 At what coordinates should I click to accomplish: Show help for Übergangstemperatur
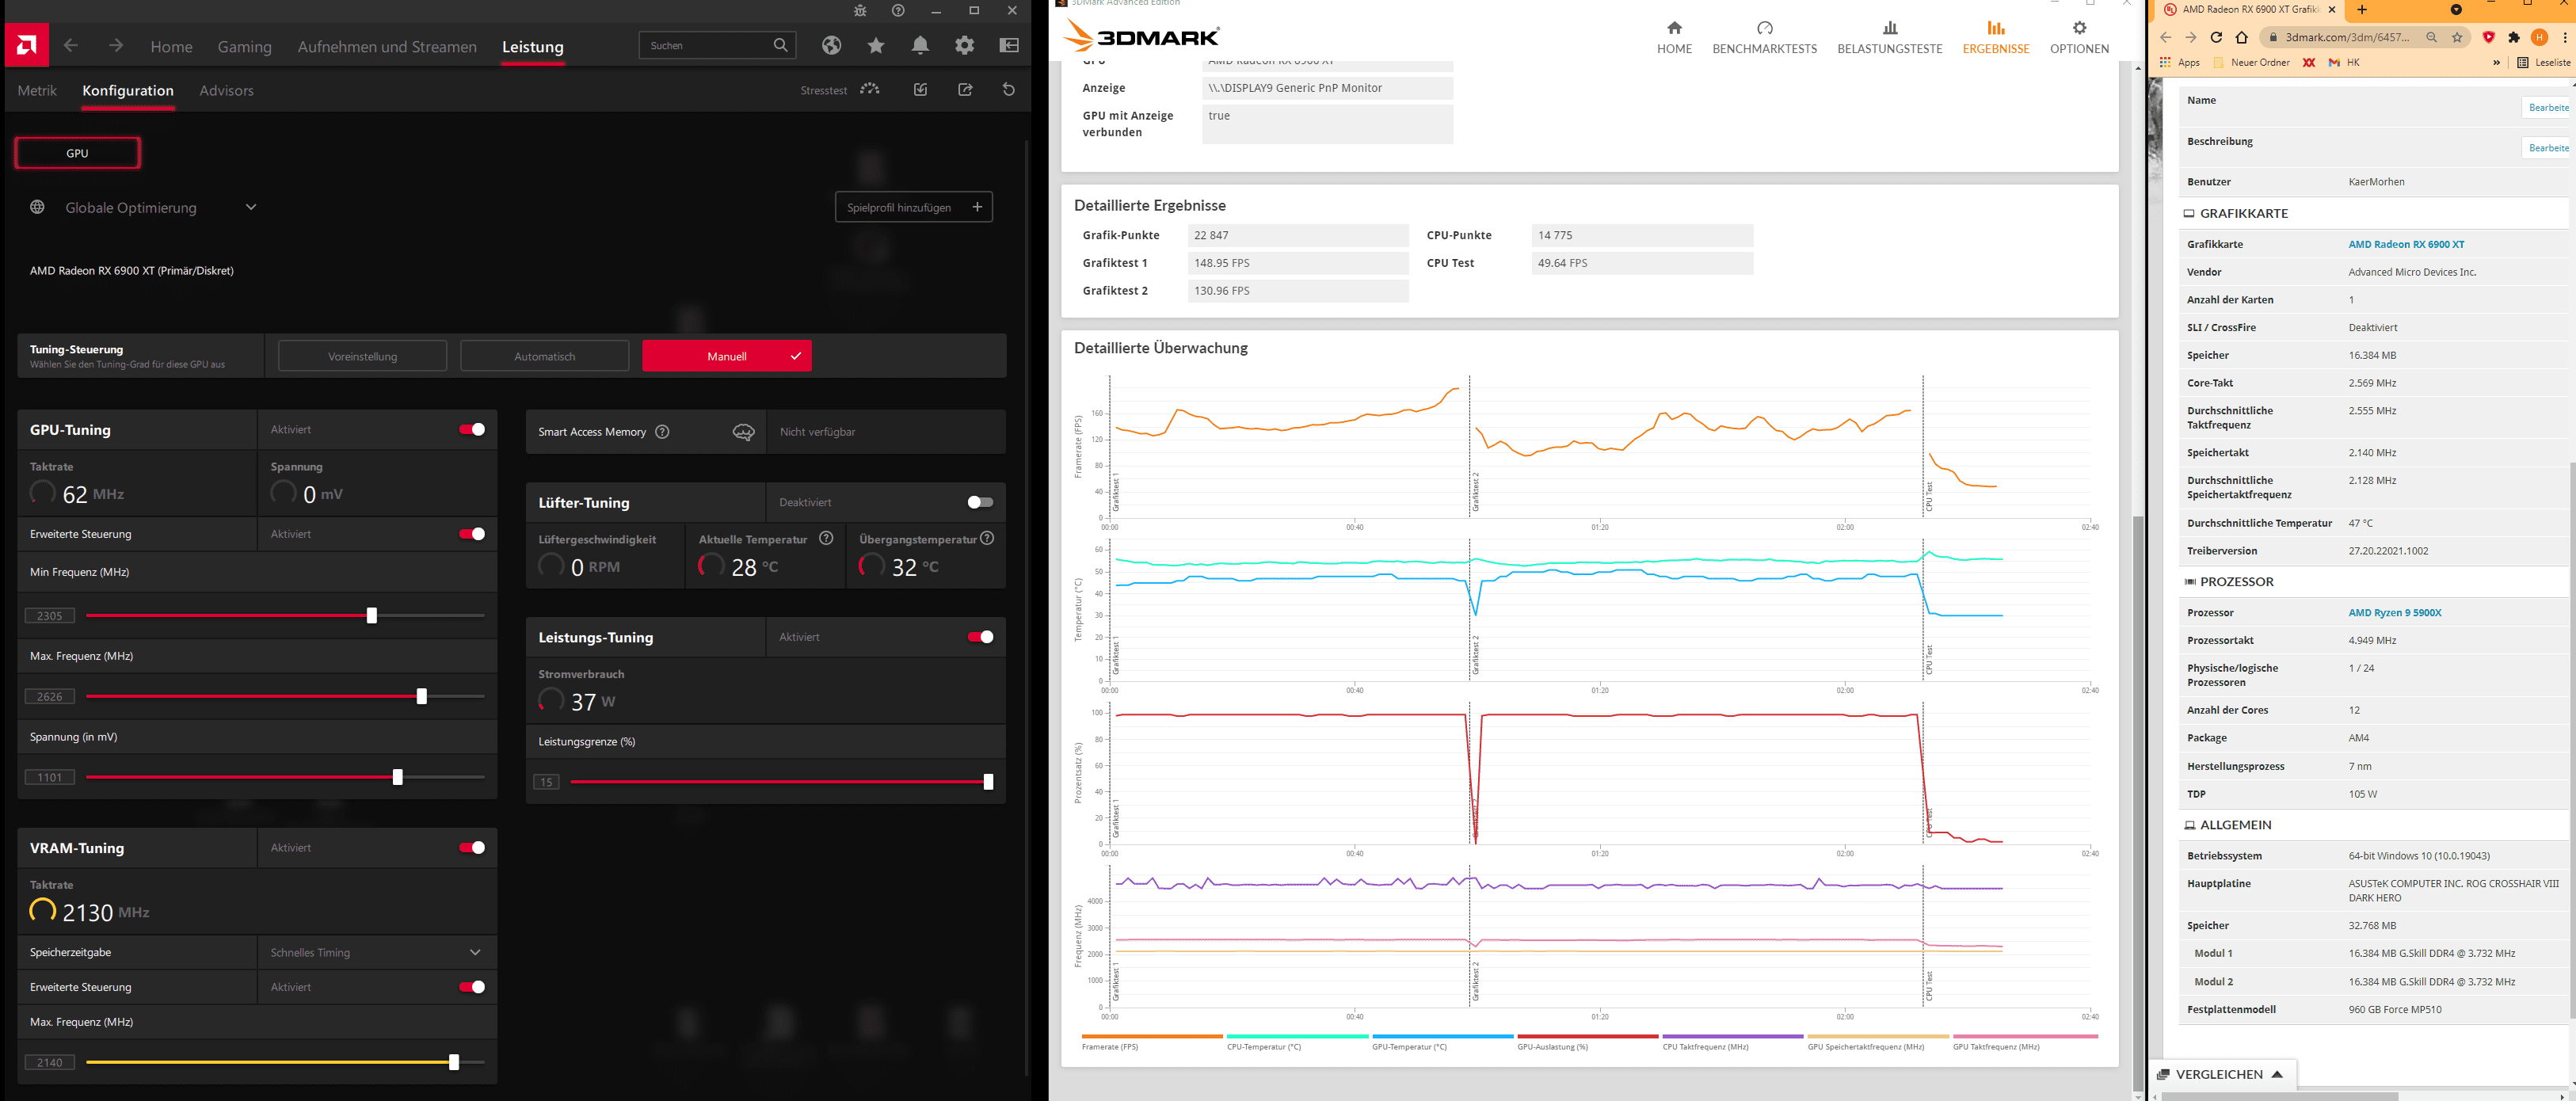(987, 538)
